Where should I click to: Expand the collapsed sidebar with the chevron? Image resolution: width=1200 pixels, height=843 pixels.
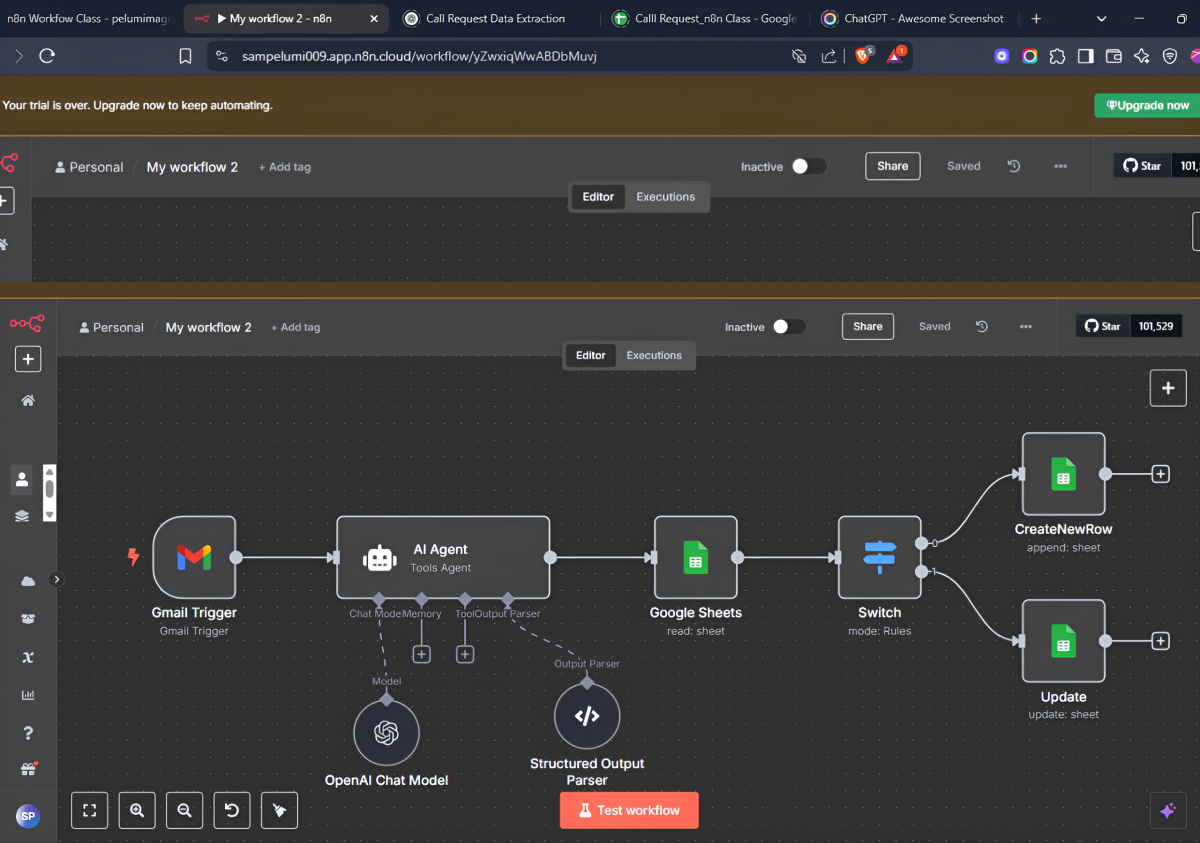(57, 579)
